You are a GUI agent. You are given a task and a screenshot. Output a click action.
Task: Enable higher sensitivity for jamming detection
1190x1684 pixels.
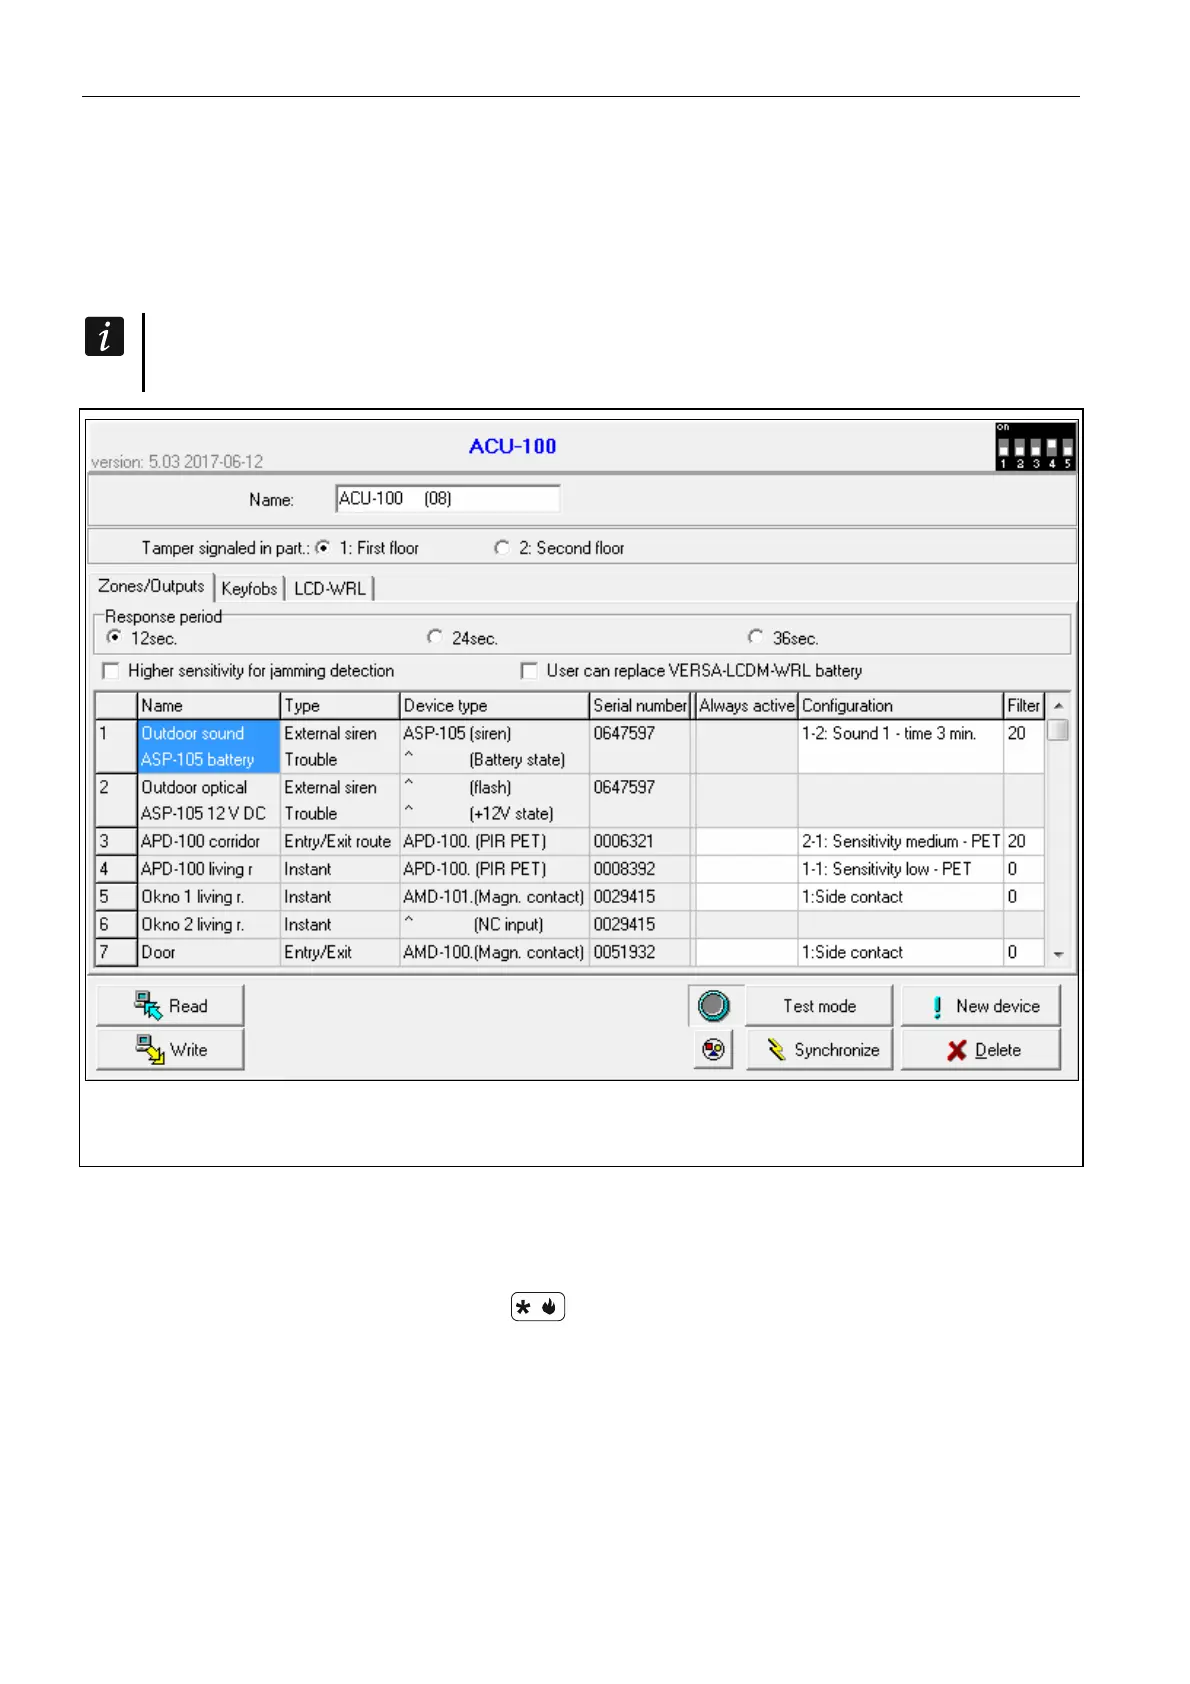coord(111,671)
